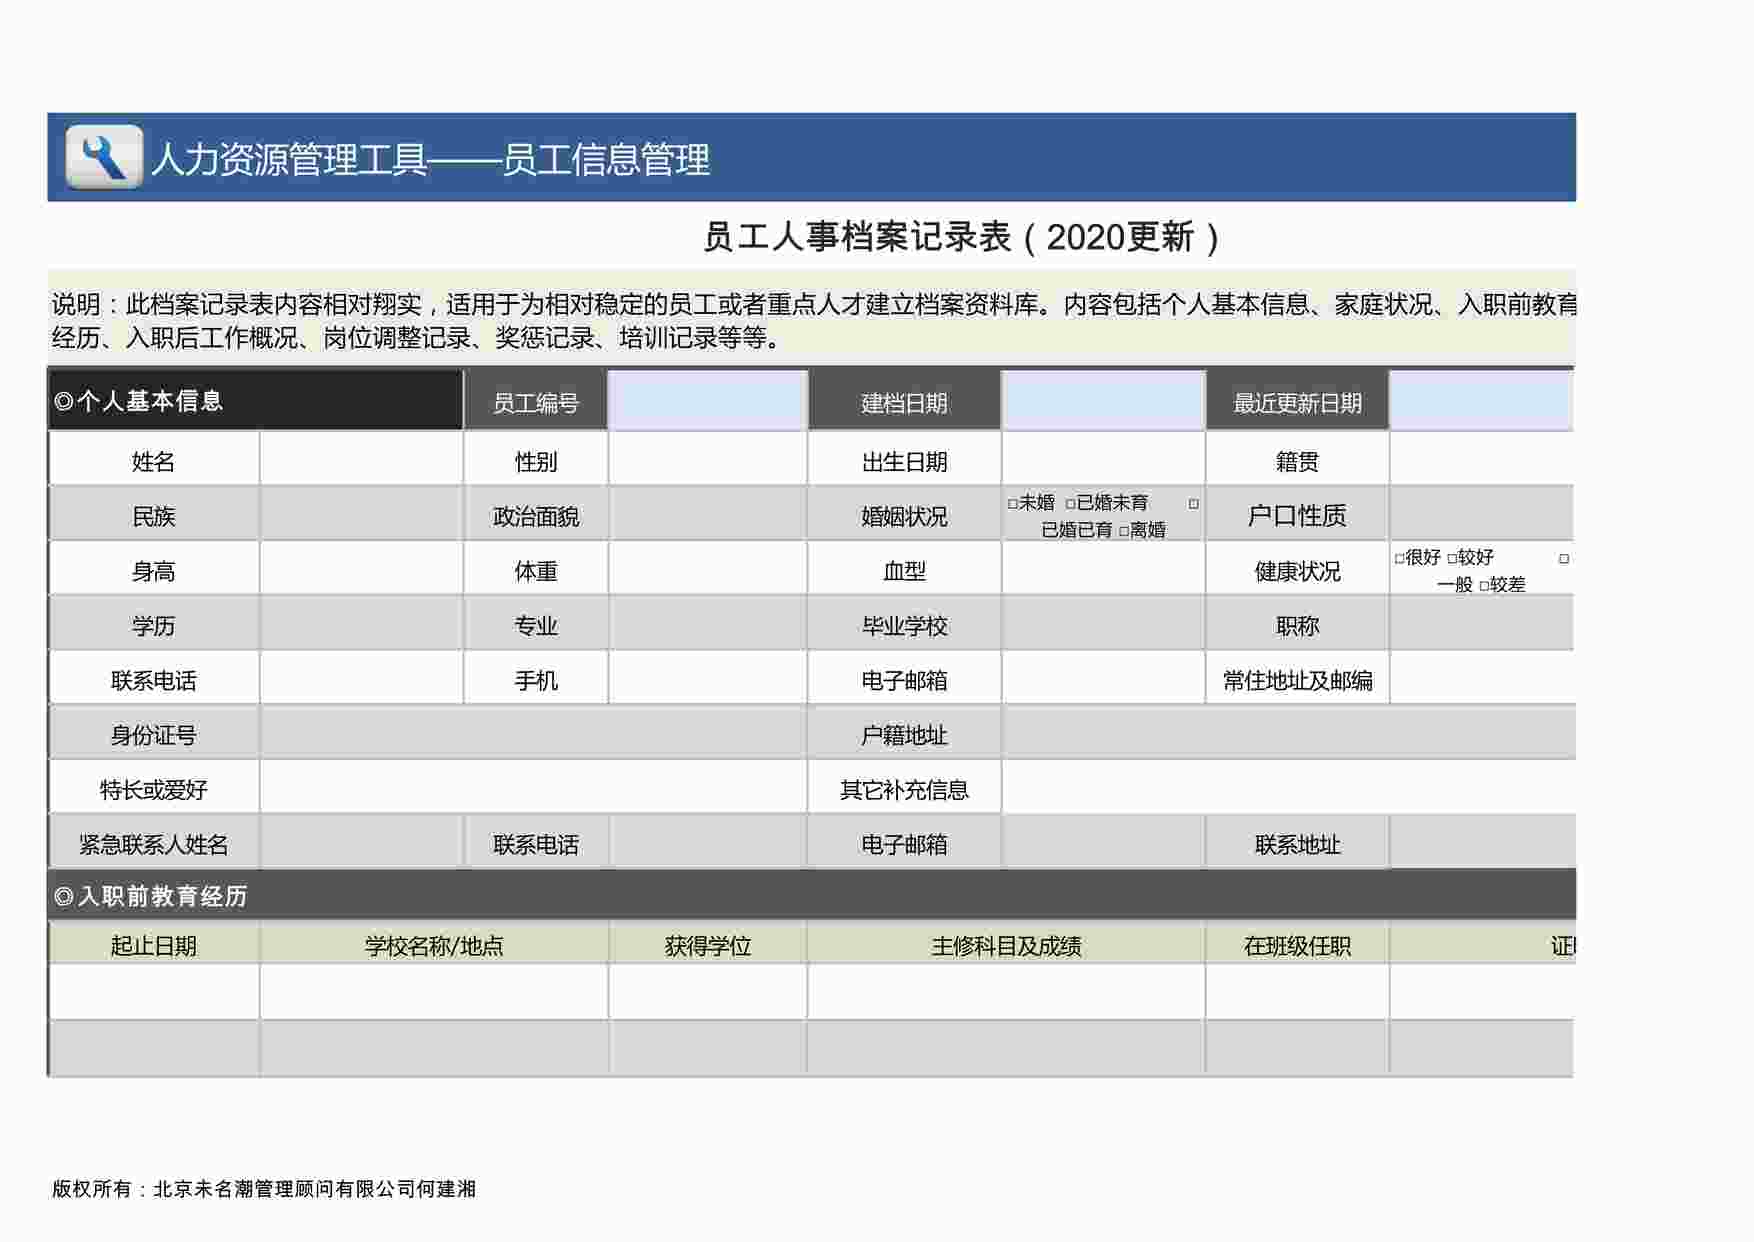Click the 政治面貌 label cell
The height and width of the screenshot is (1242, 1754).
[535, 515]
